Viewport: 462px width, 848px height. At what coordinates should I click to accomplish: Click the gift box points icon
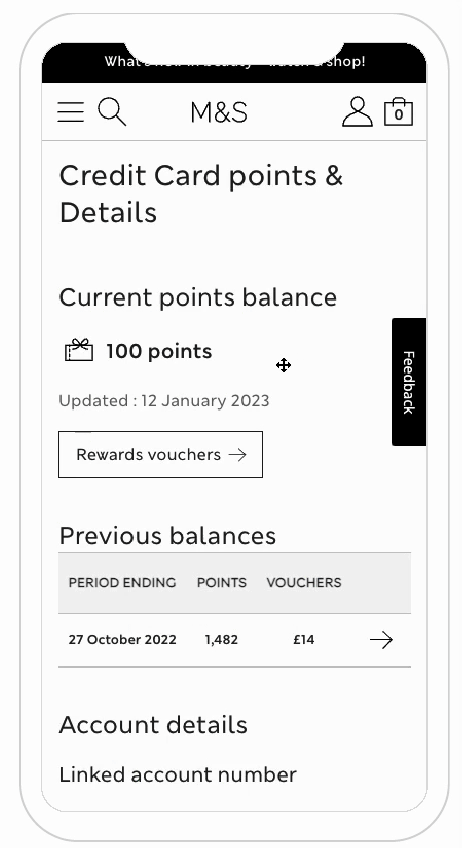[x=79, y=350]
